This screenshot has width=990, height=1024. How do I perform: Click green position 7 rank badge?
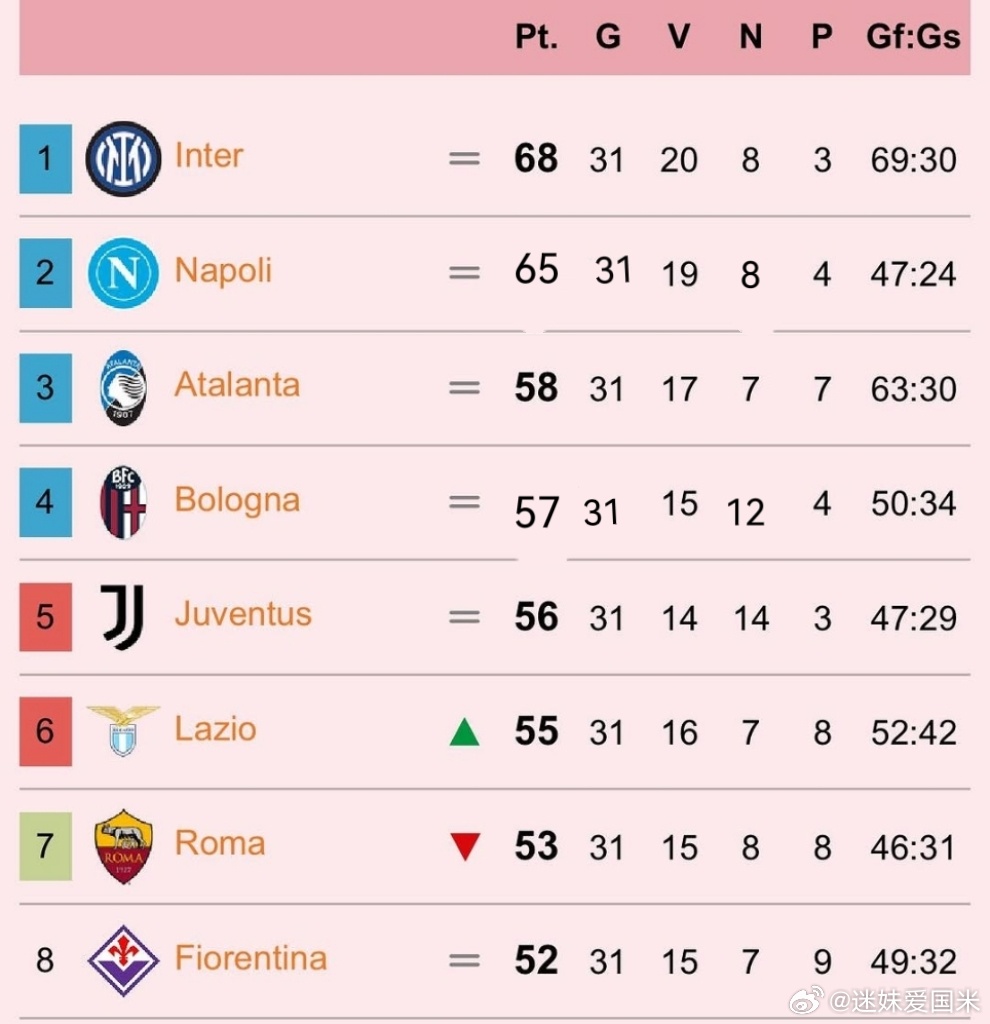(46, 846)
